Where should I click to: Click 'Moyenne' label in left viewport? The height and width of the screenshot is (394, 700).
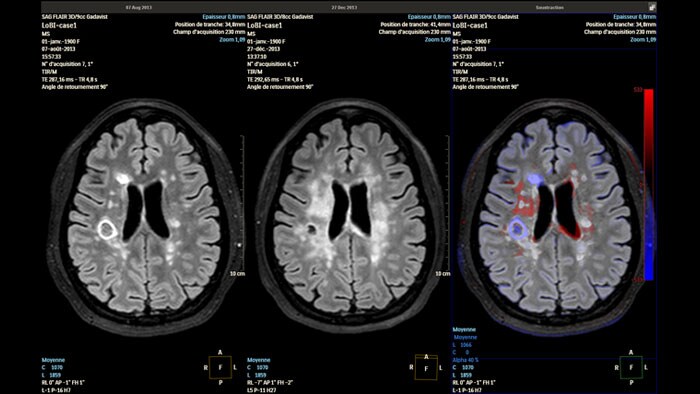(53, 360)
